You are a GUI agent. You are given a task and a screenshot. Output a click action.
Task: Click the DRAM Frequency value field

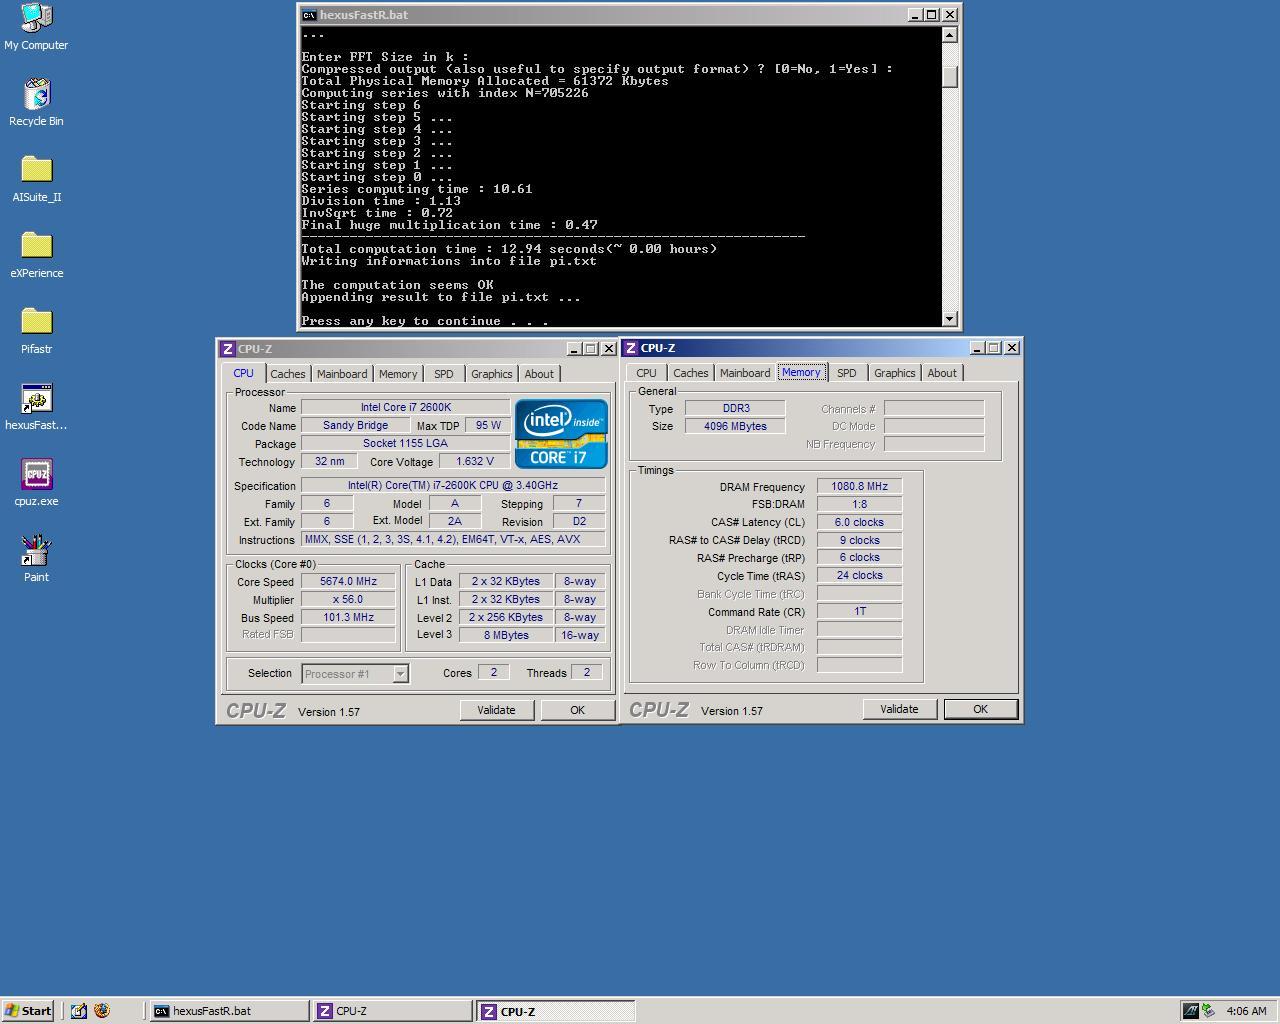859,487
